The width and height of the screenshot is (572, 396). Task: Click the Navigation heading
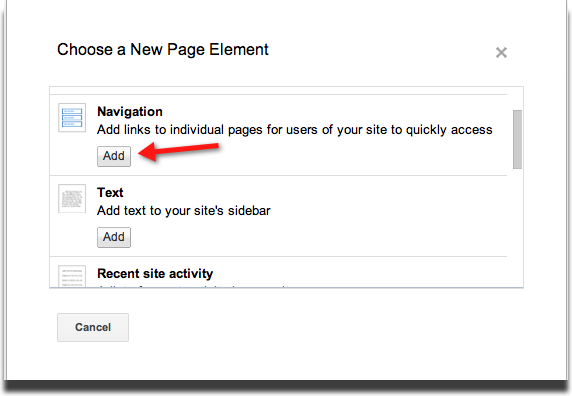(x=130, y=112)
